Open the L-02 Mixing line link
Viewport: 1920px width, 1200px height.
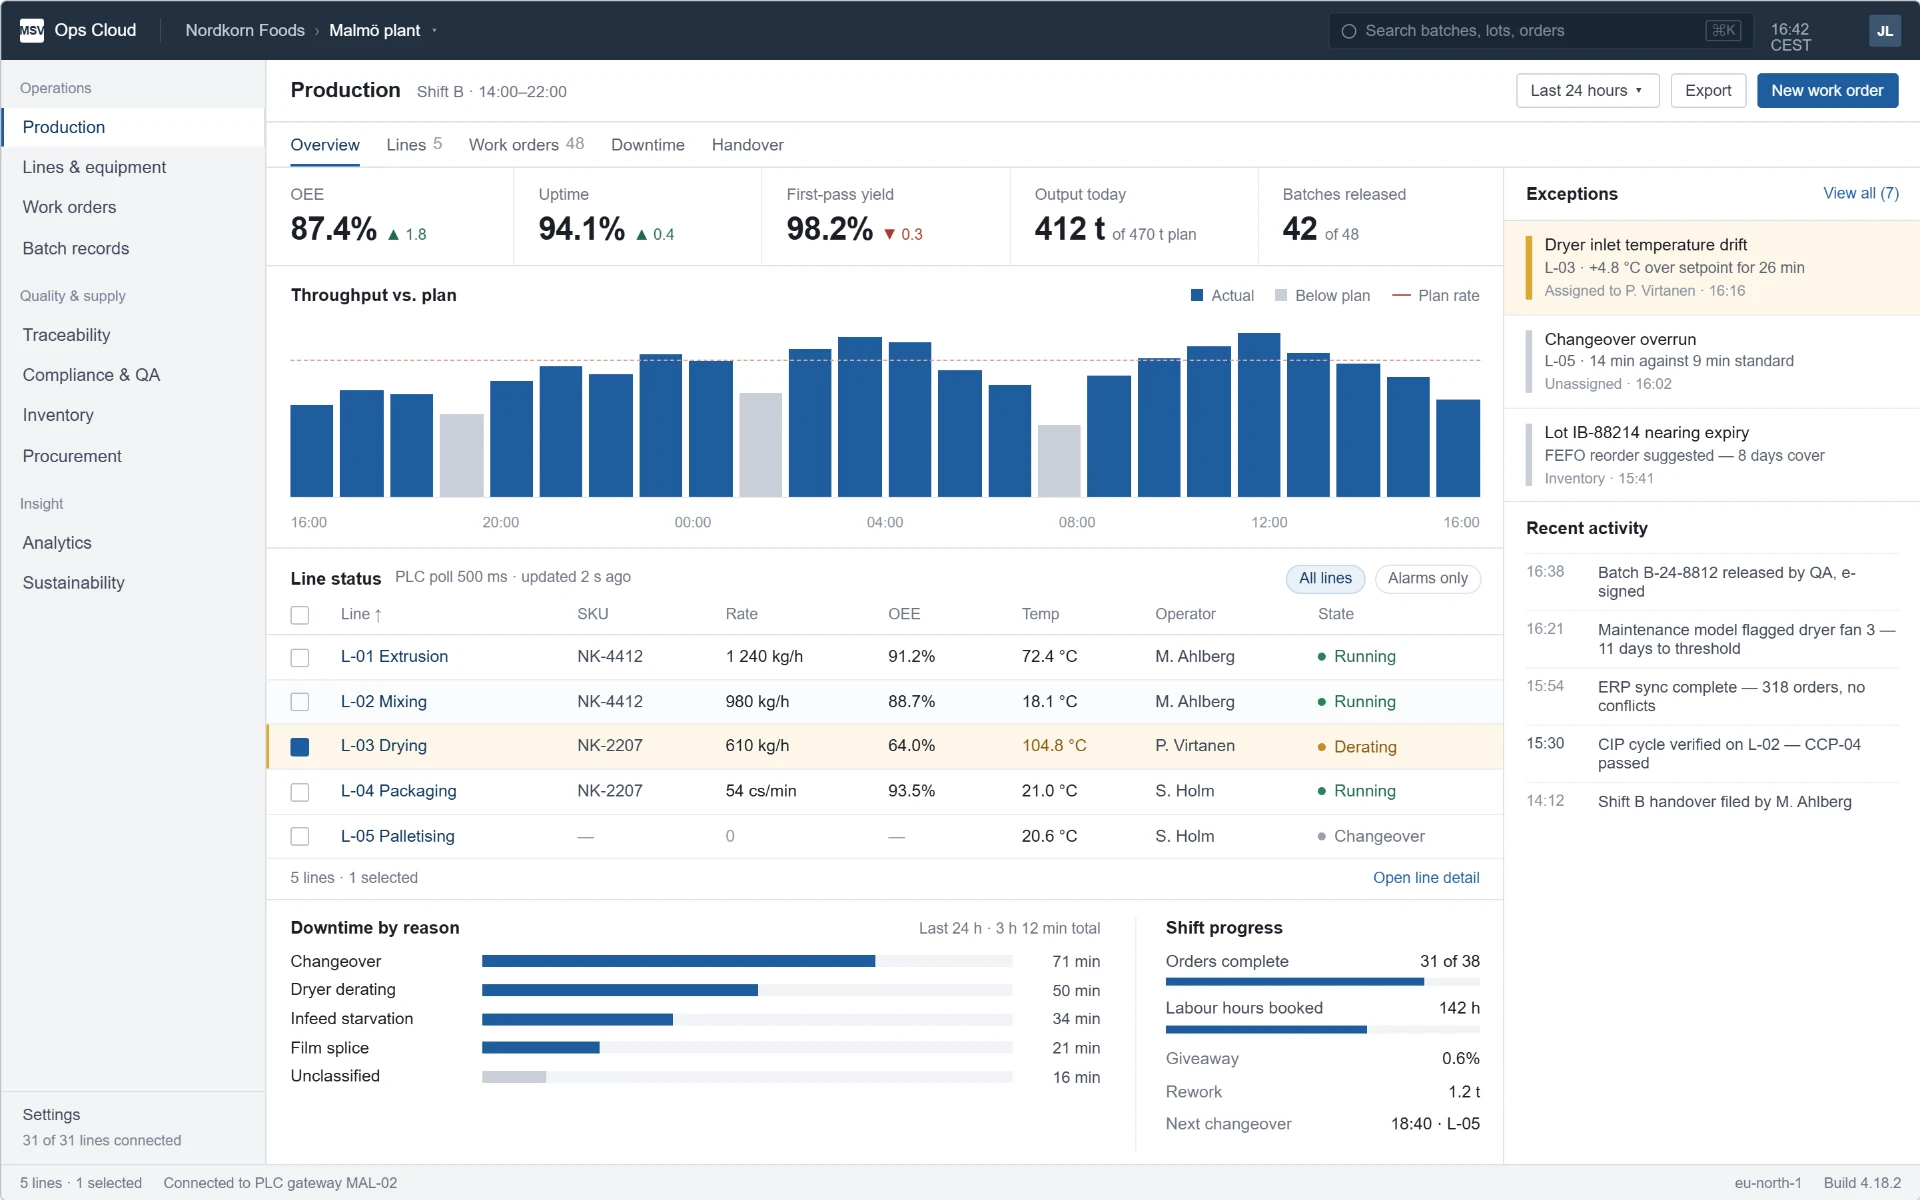tap(383, 701)
